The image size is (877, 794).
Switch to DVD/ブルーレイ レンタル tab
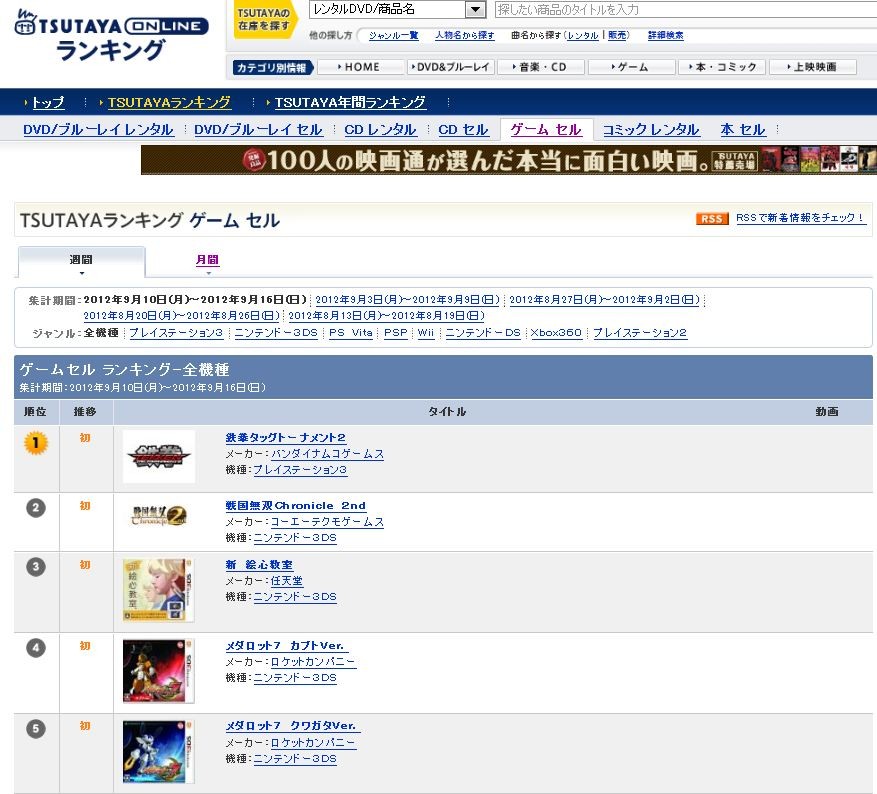click(98, 130)
